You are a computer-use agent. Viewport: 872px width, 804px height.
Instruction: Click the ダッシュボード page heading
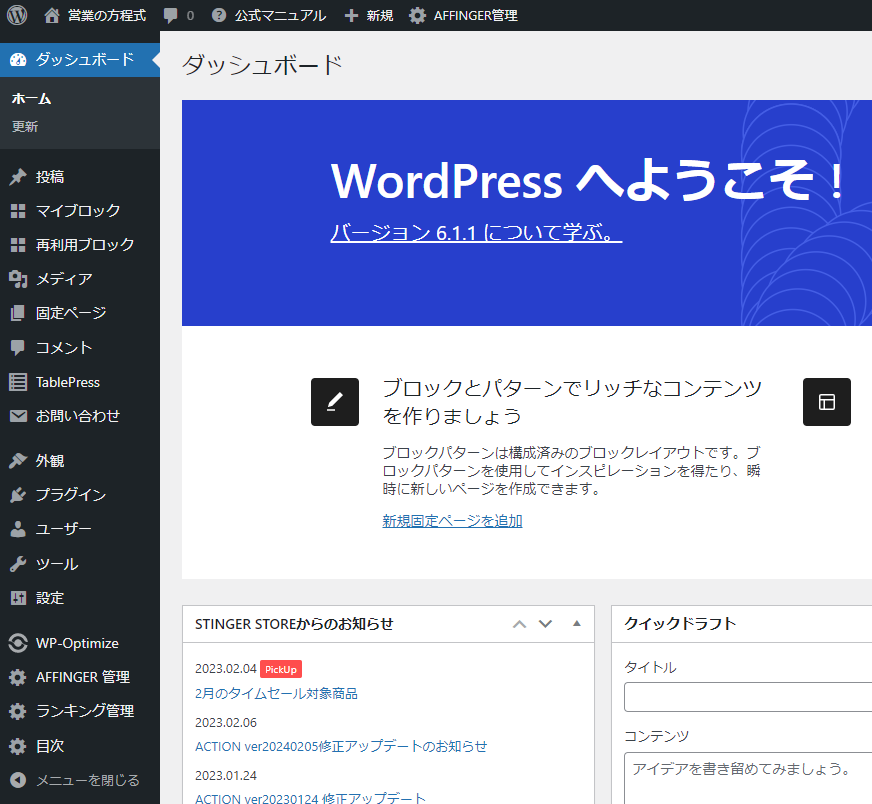tap(262, 65)
